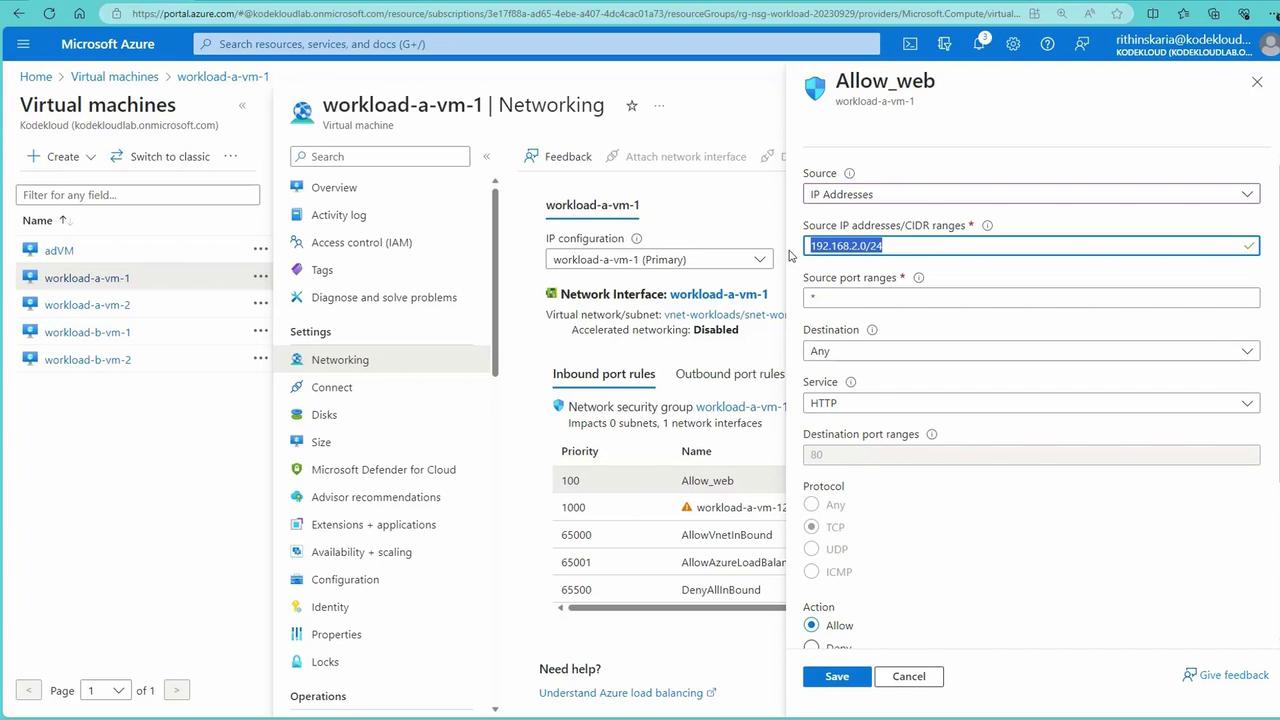
Task: Sort the VM list by Name
Action: tap(47, 220)
